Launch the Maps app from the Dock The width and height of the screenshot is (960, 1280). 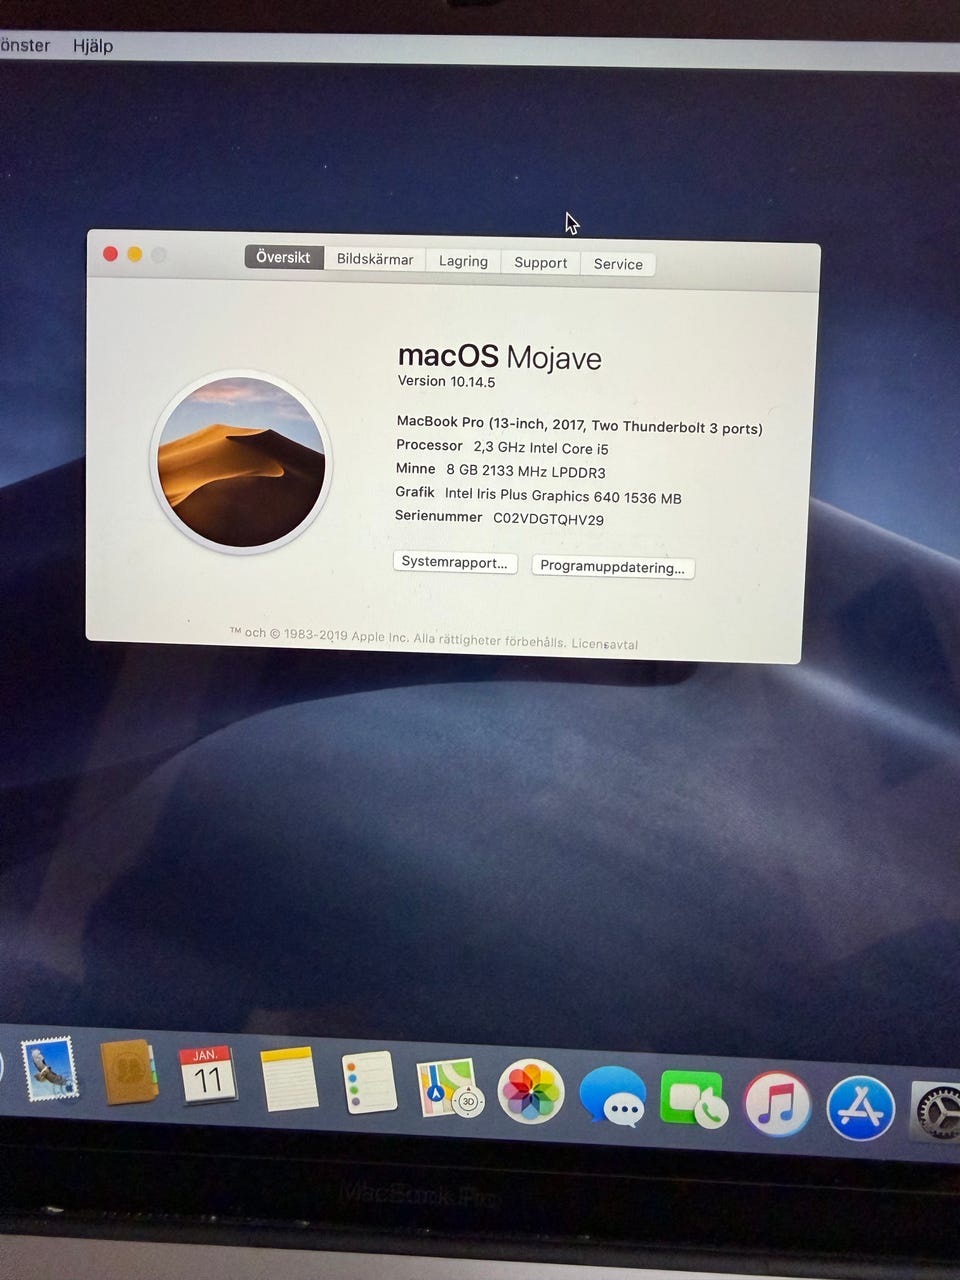point(449,1088)
